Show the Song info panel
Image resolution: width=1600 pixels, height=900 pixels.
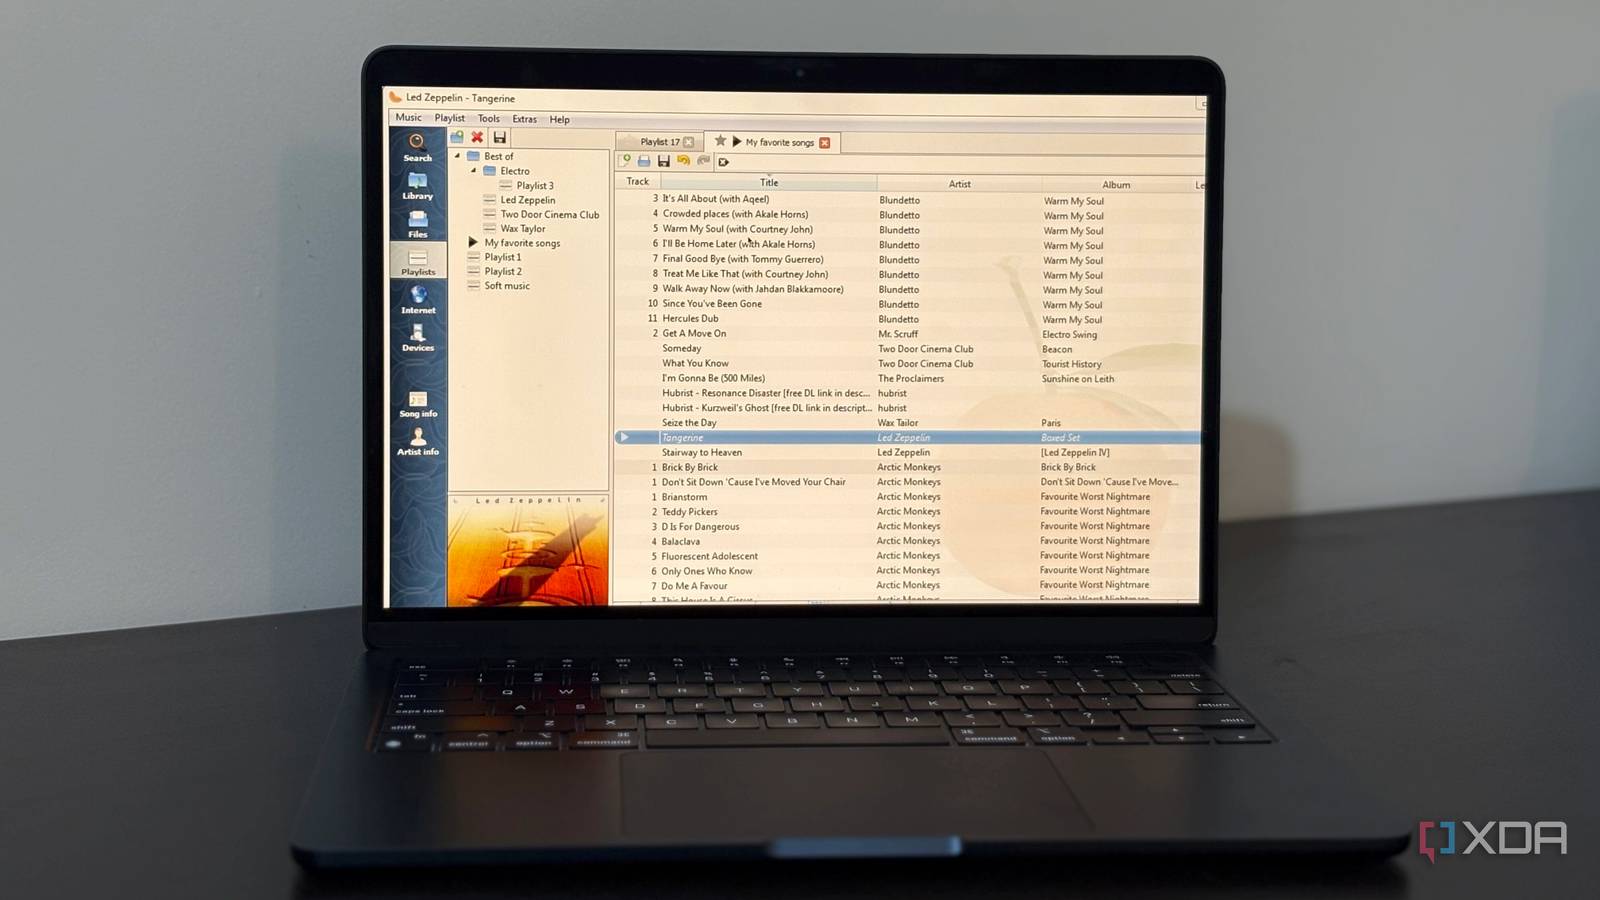point(417,404)
